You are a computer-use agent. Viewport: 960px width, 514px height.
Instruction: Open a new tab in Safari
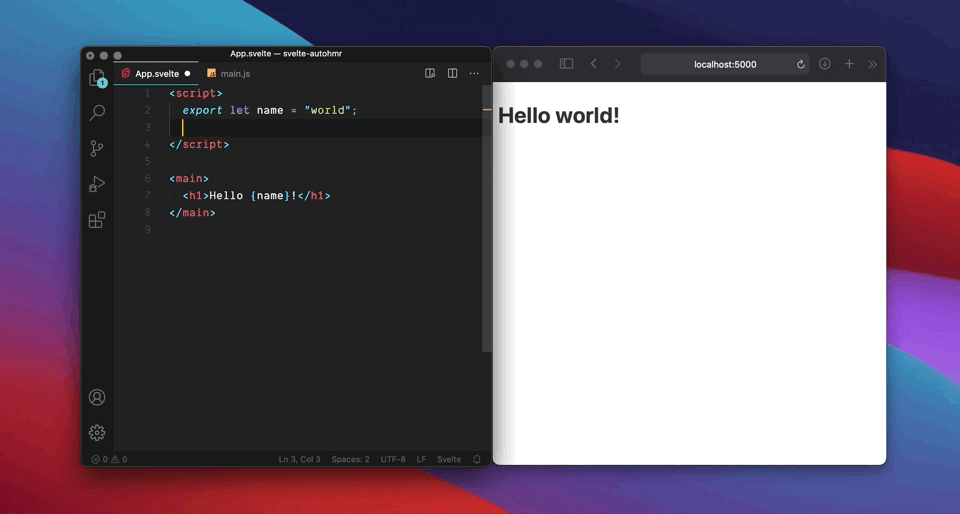849,64
